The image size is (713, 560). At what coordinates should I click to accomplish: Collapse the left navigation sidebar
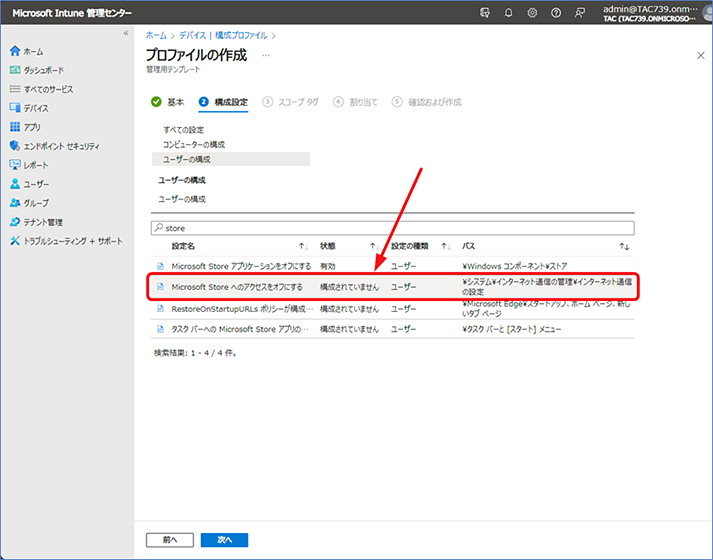click(x=126, y=33)
